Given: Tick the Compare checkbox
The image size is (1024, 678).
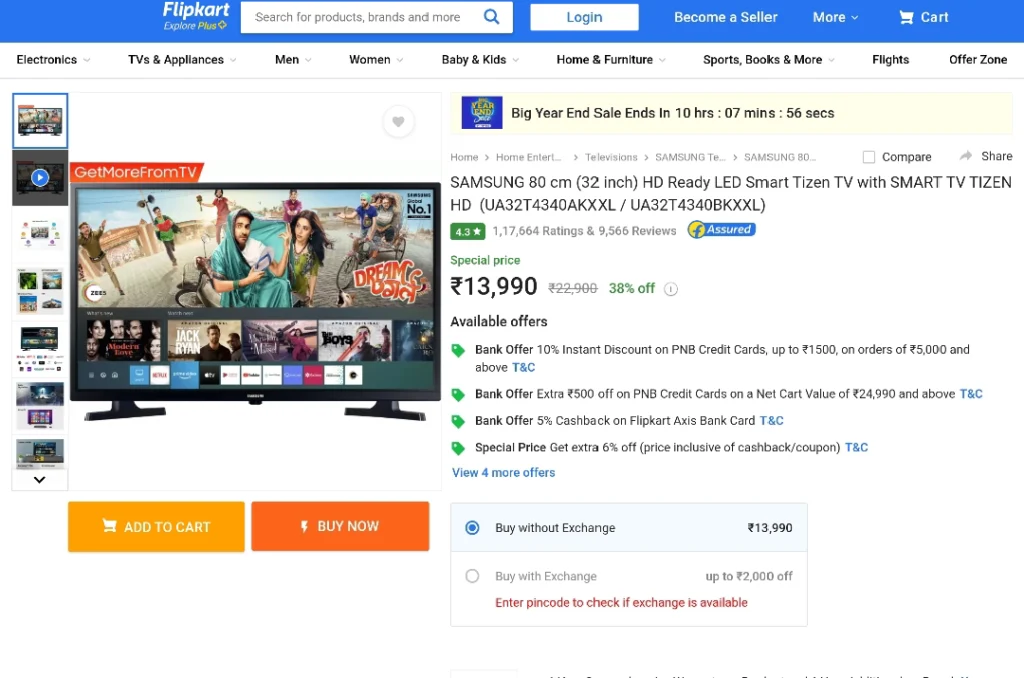Looking at the screenshot, I should (x=869, y=157).
